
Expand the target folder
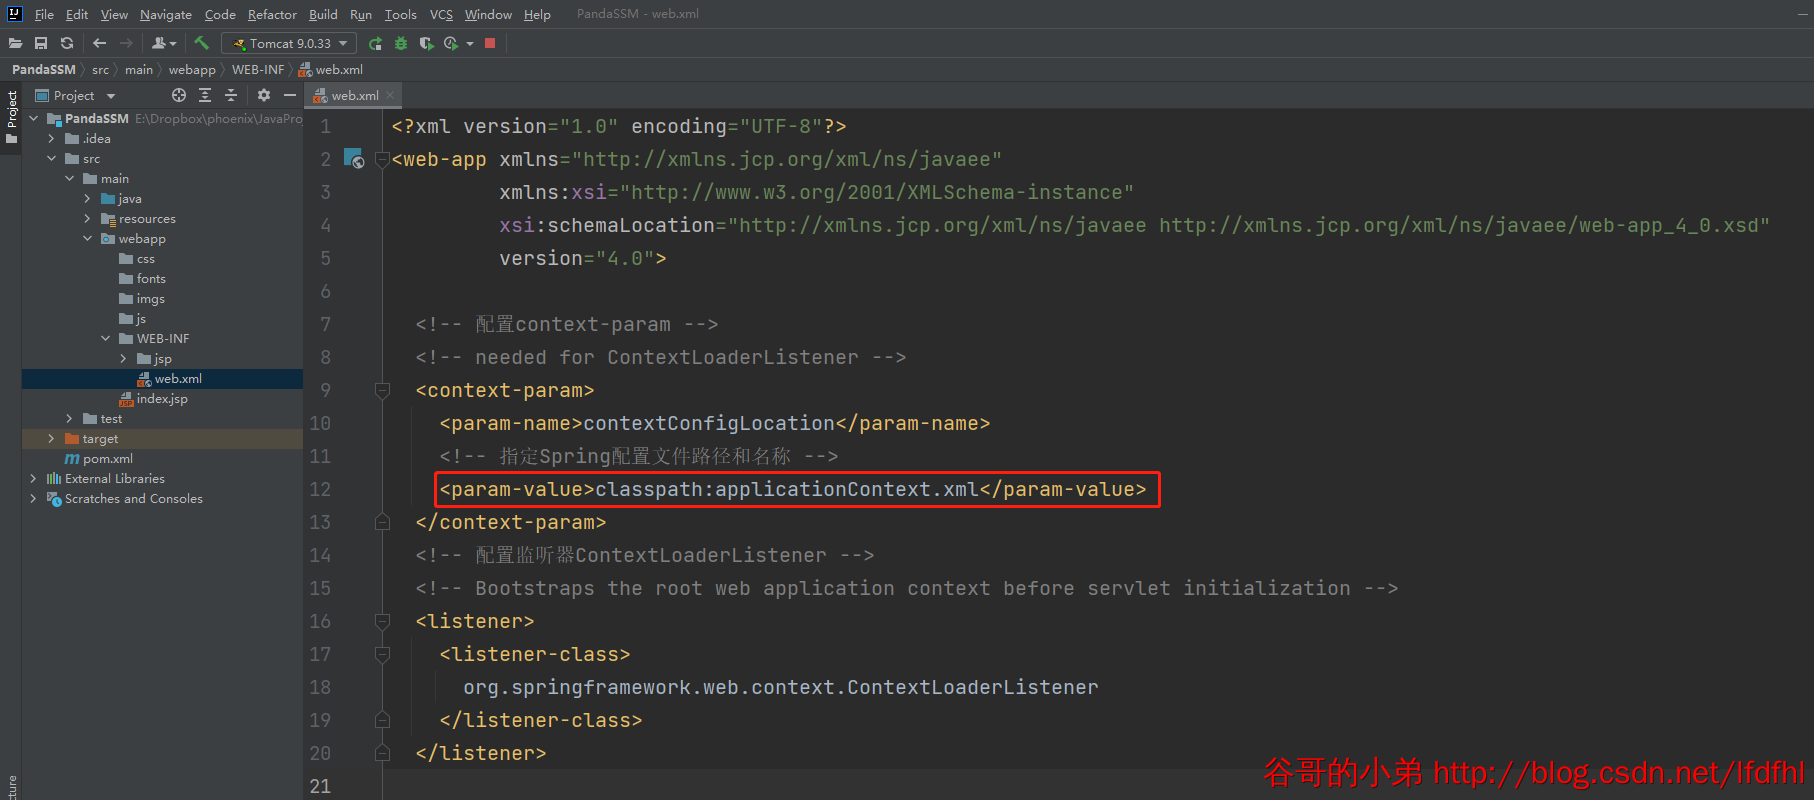tap(52, 438)
